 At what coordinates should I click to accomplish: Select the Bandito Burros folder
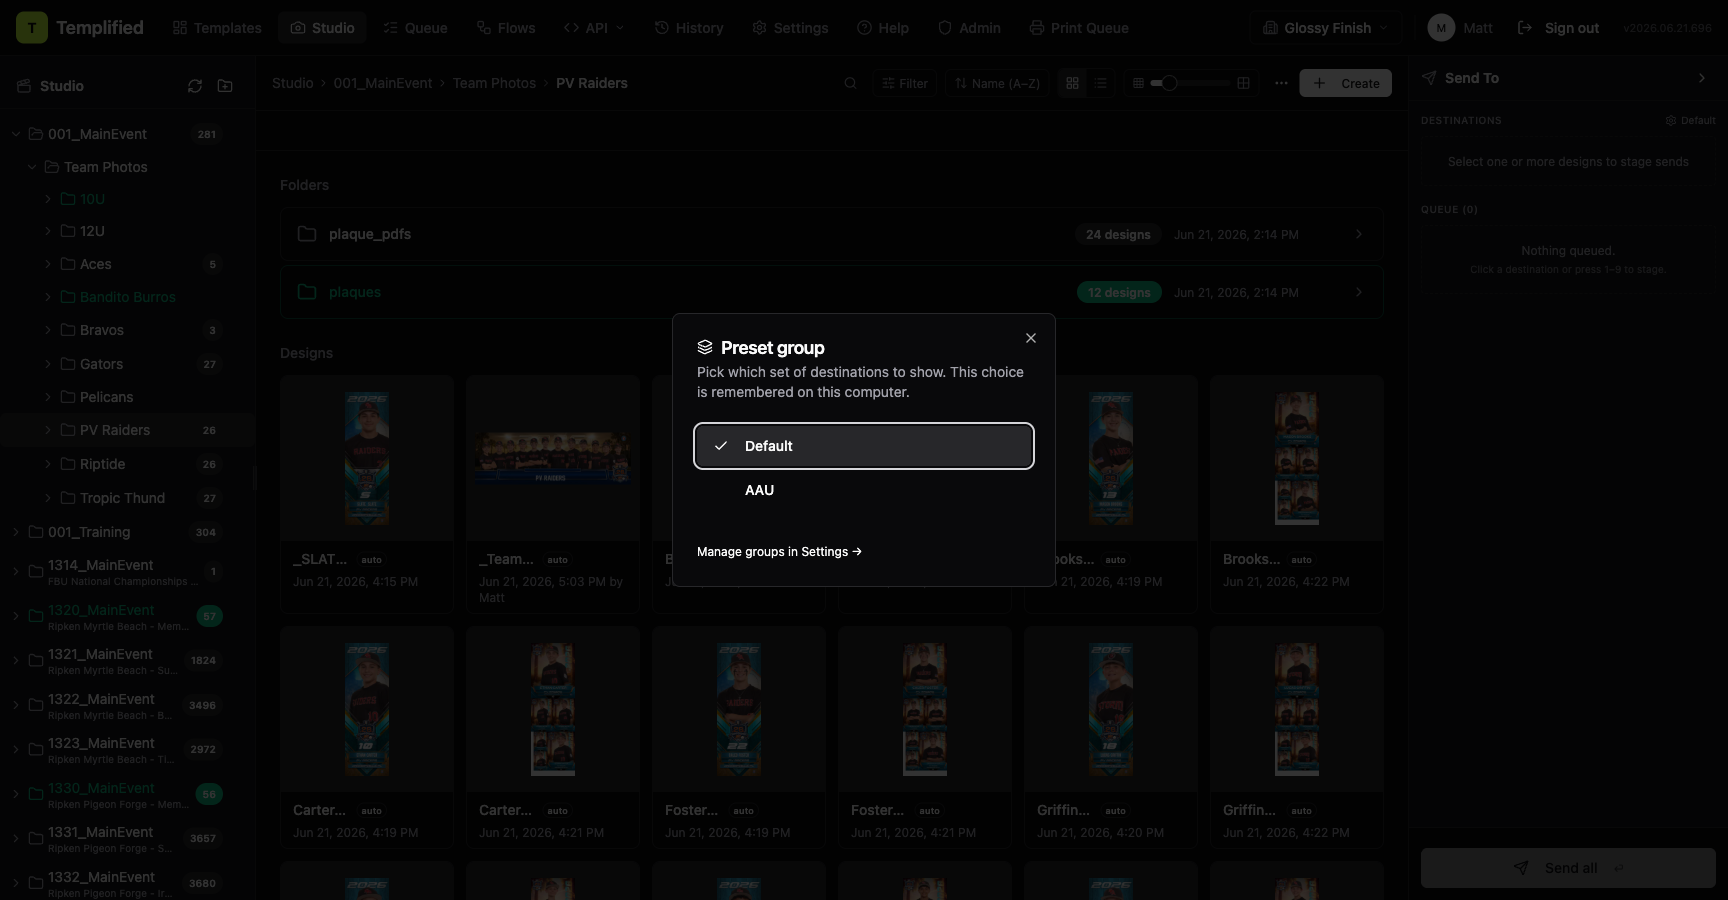[127, 297]
